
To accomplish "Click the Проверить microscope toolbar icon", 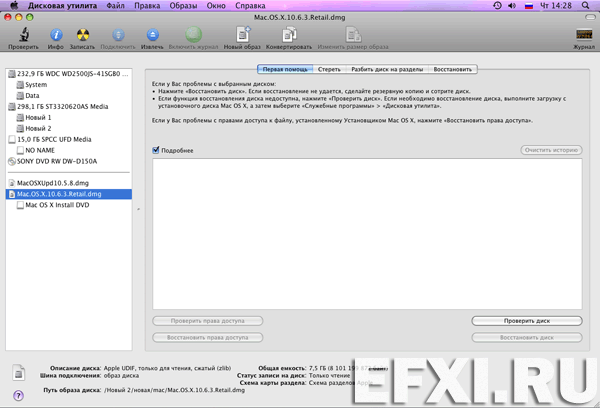I will click(x=24, y=35).
